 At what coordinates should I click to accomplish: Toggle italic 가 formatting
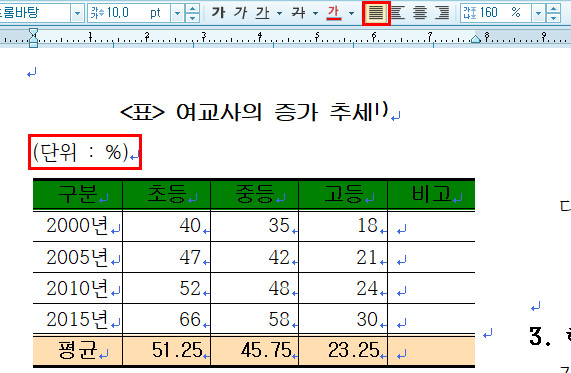240,13
